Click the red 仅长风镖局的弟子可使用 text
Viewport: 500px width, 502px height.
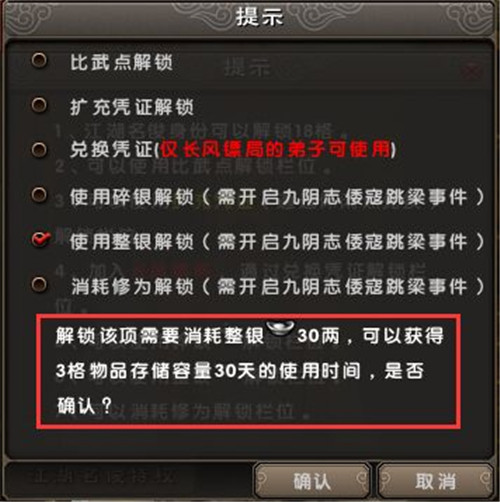pyautogui.click(x=275, y=149)
